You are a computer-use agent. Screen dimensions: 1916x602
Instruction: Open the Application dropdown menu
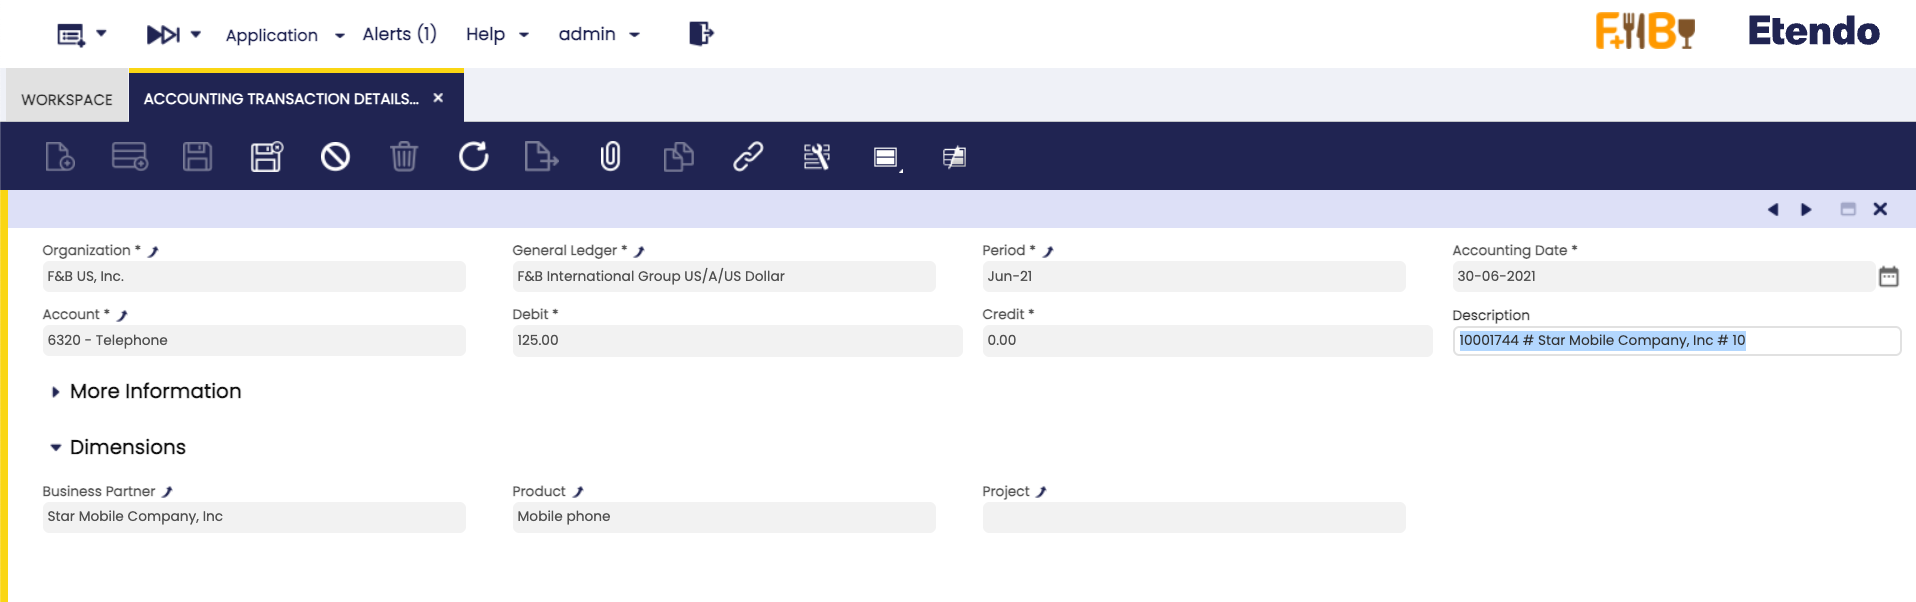coord(284,35)
